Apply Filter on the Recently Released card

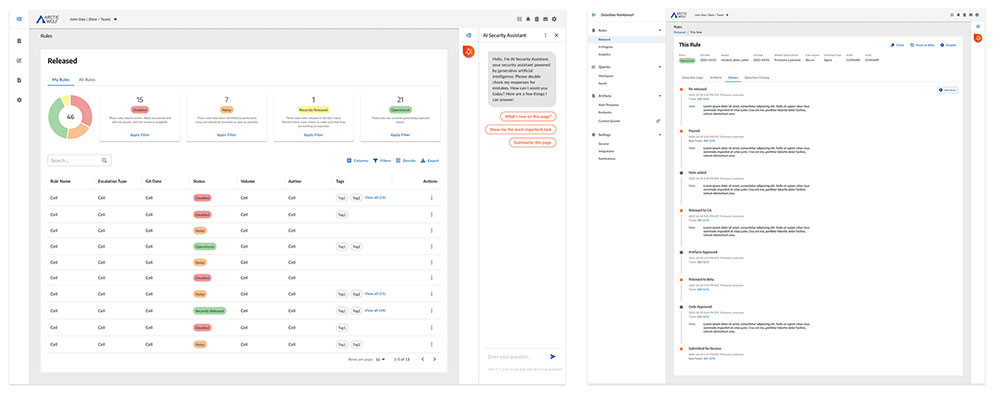[x=313, y=135]
